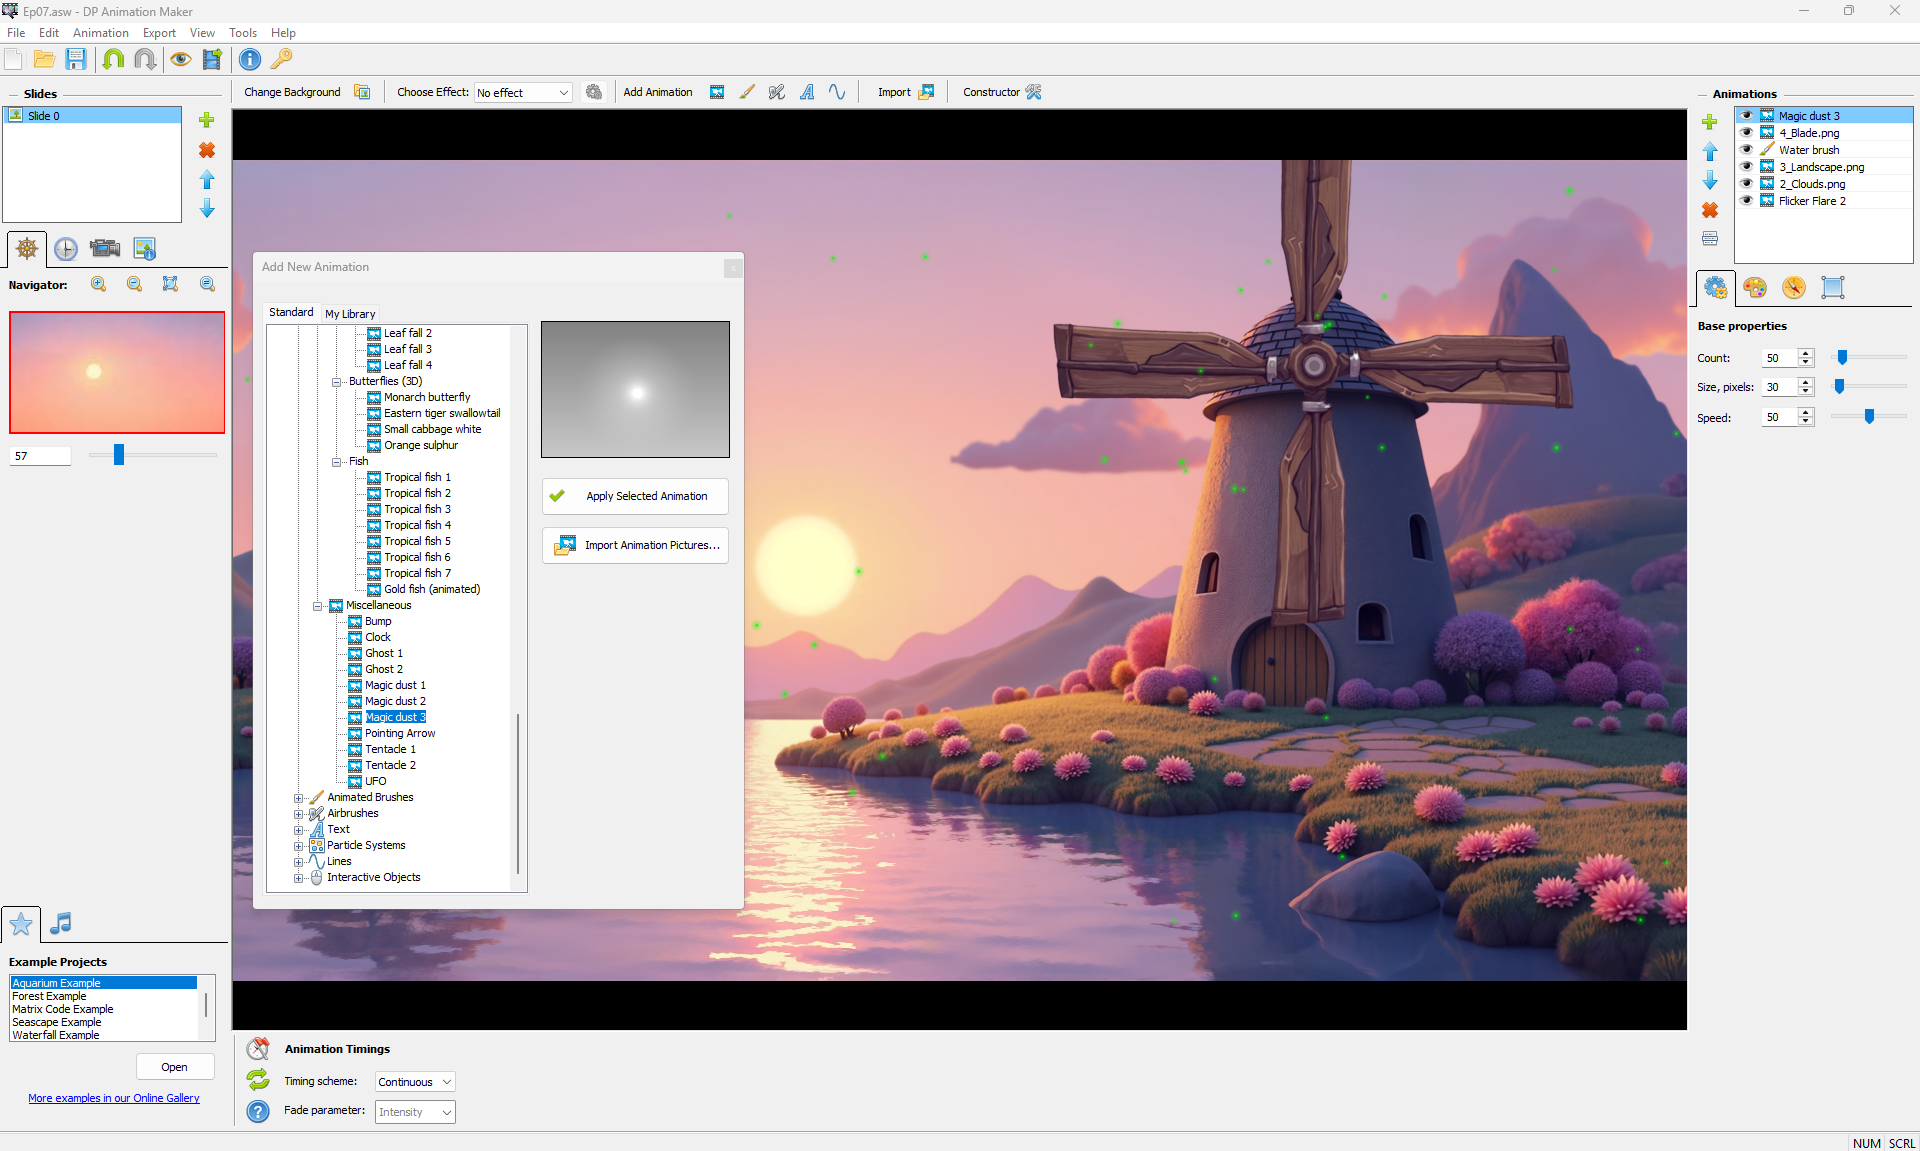This screenshot has width=1920, height=1151.
Task: Delete the selected animation with the red X
Action: click(x=1710, y=210)
